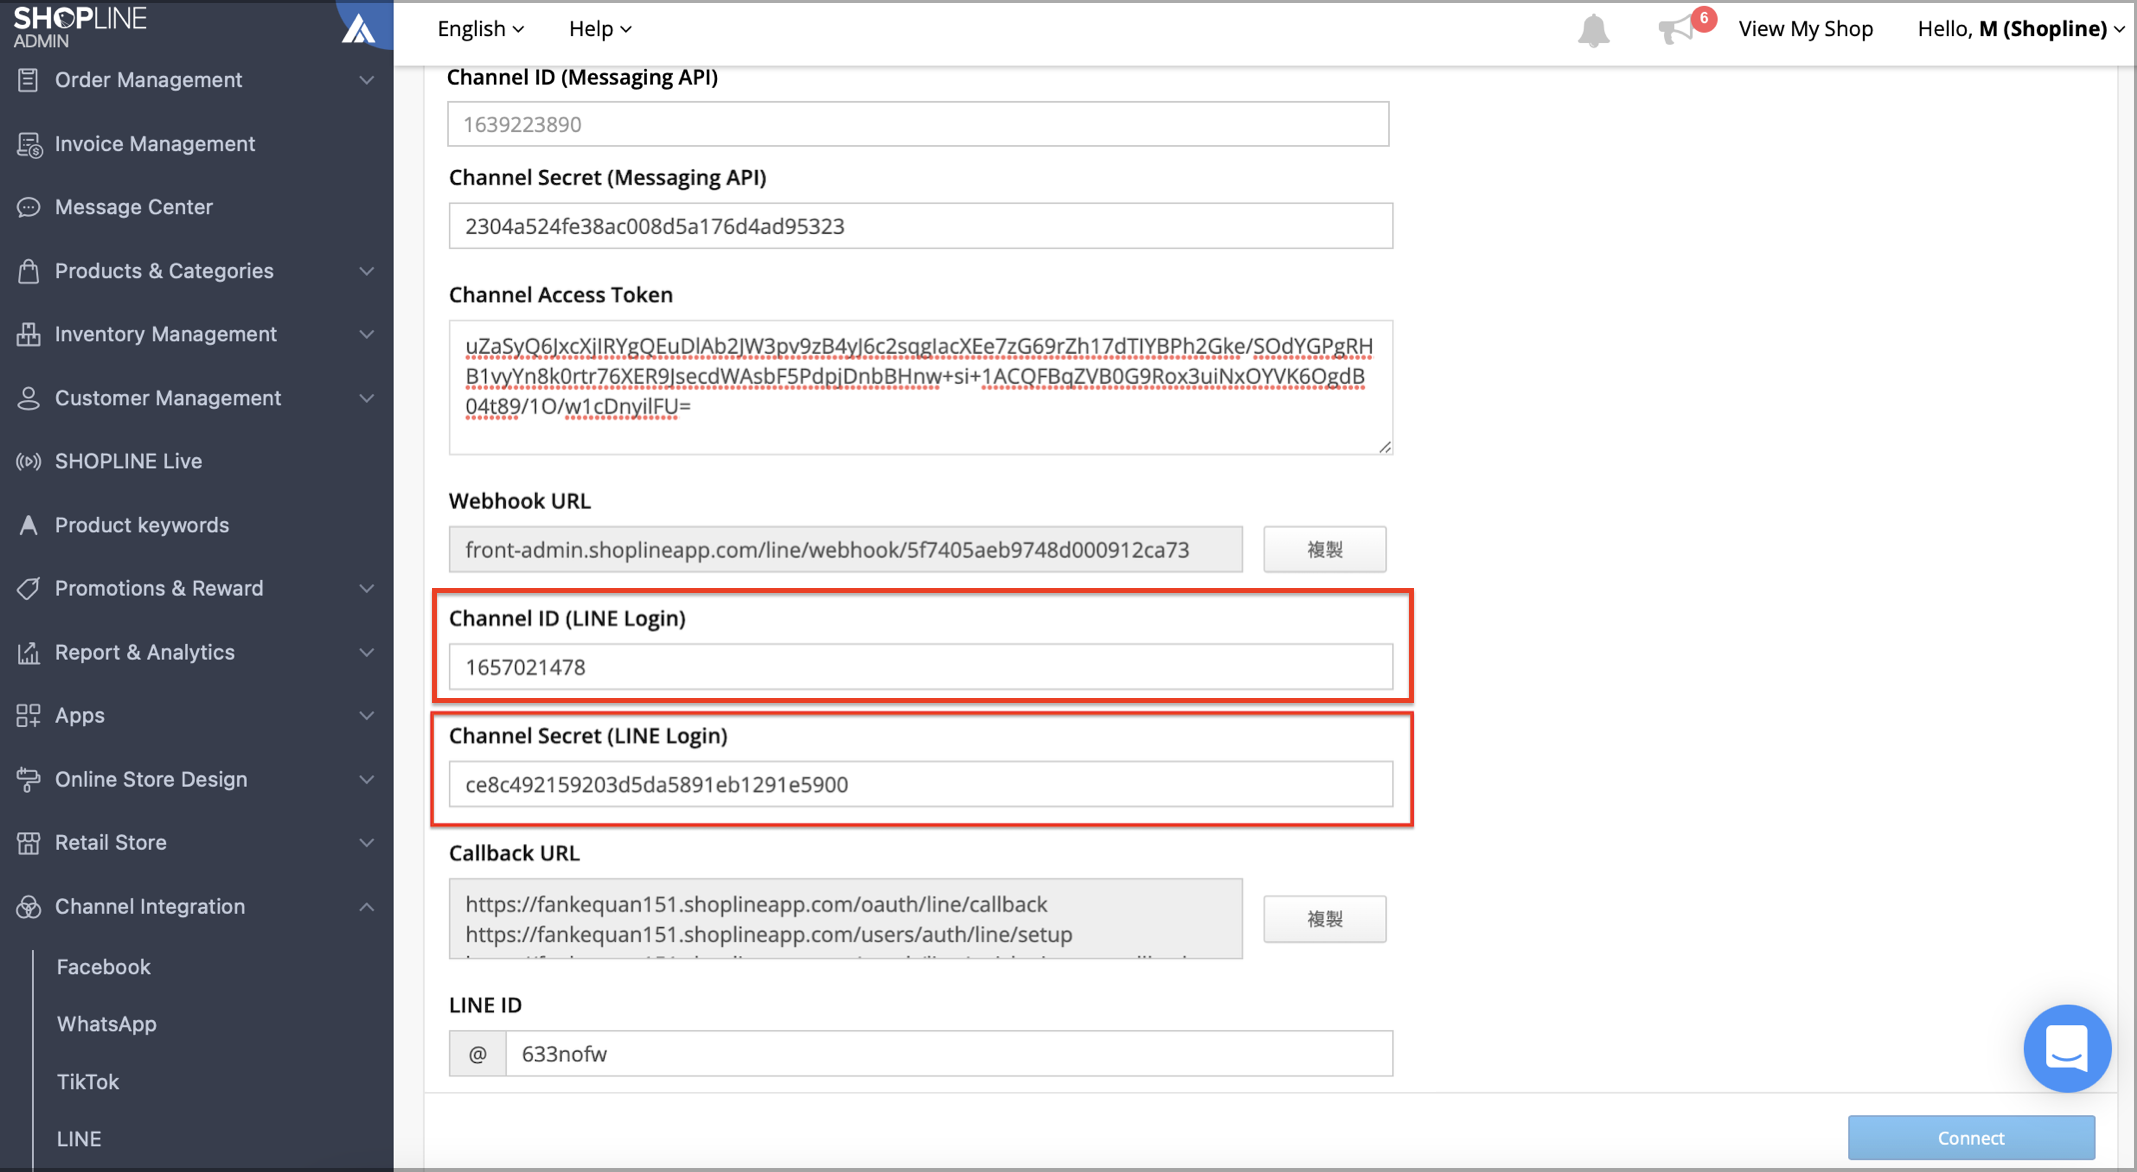Open WhatsApp channel integration
Viewport: 2137px width, 1172px height.
click(x=107, y=1024)
